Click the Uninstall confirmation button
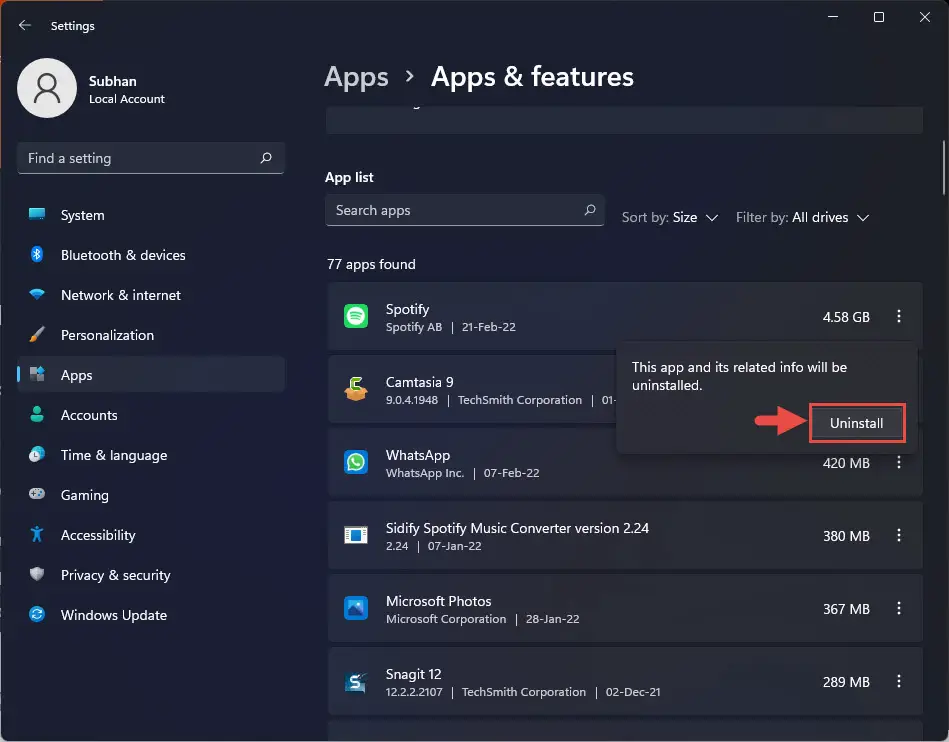This screenshot has width=949, height=742. click(x=856, y=423)
